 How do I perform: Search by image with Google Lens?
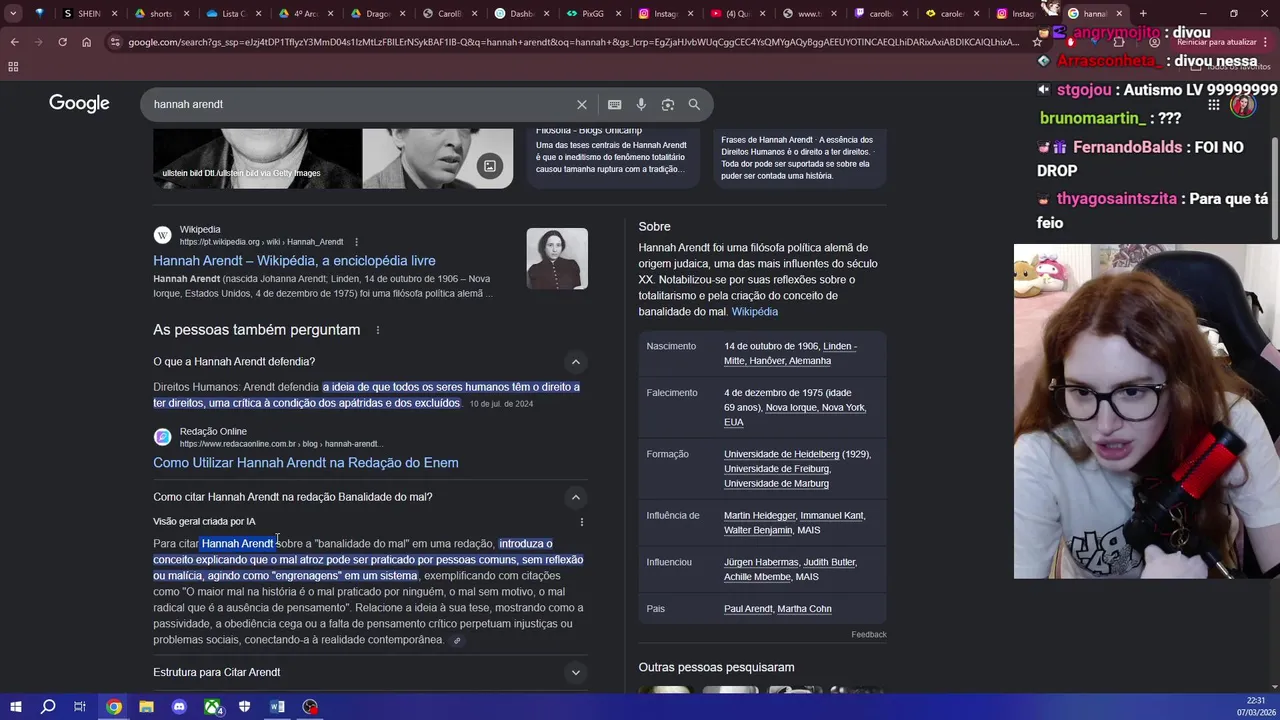(667, 104)
